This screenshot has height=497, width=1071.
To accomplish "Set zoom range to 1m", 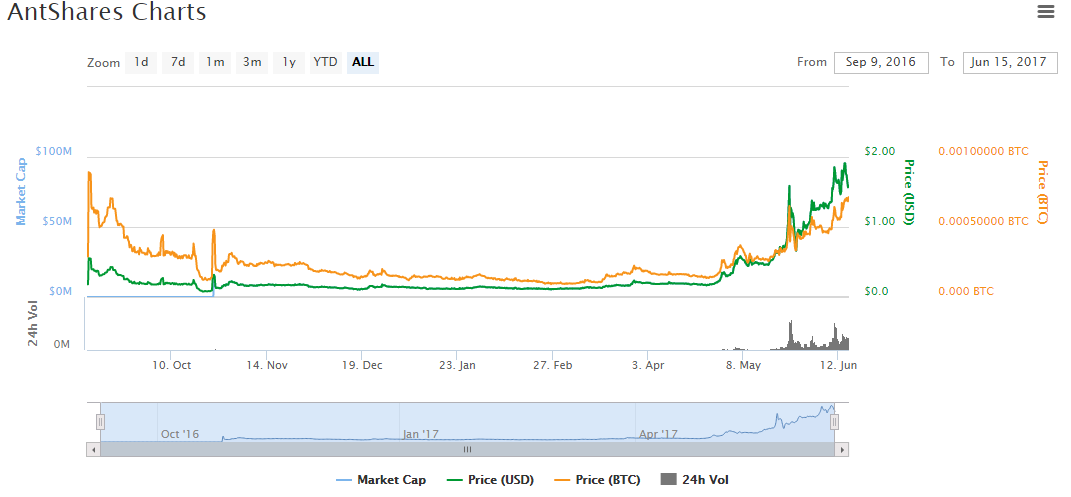I will [215, 62].
